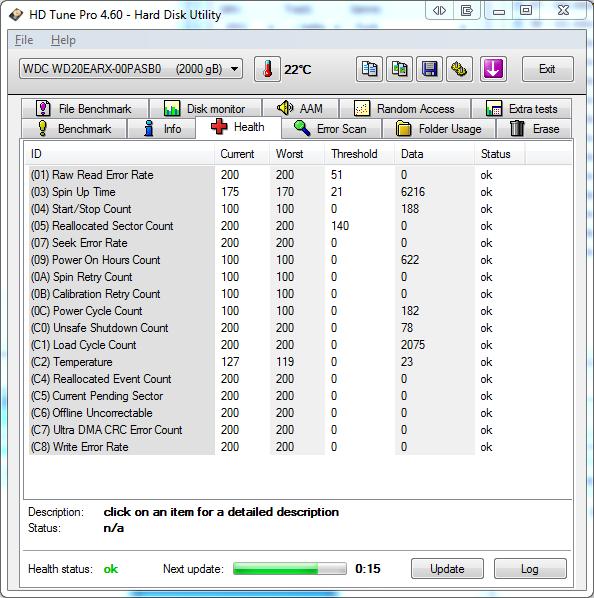
Task: Click the 2075 Load Cycle Count data value
Action: pyautogui.click(x=413, y=345)
